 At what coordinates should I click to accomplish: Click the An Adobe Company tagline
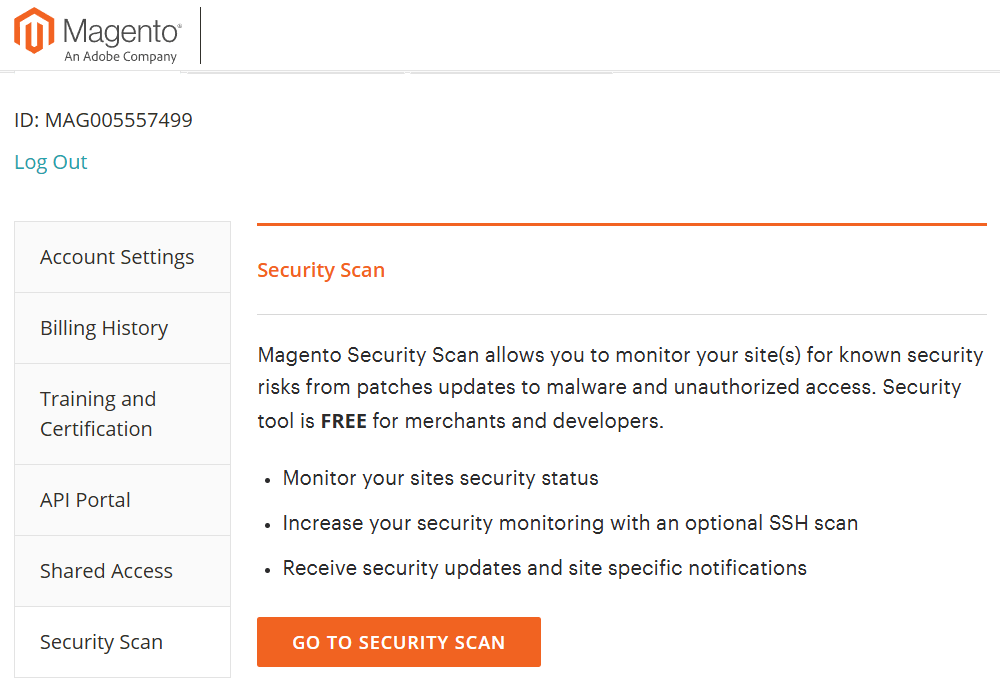[x=121, y=57]
